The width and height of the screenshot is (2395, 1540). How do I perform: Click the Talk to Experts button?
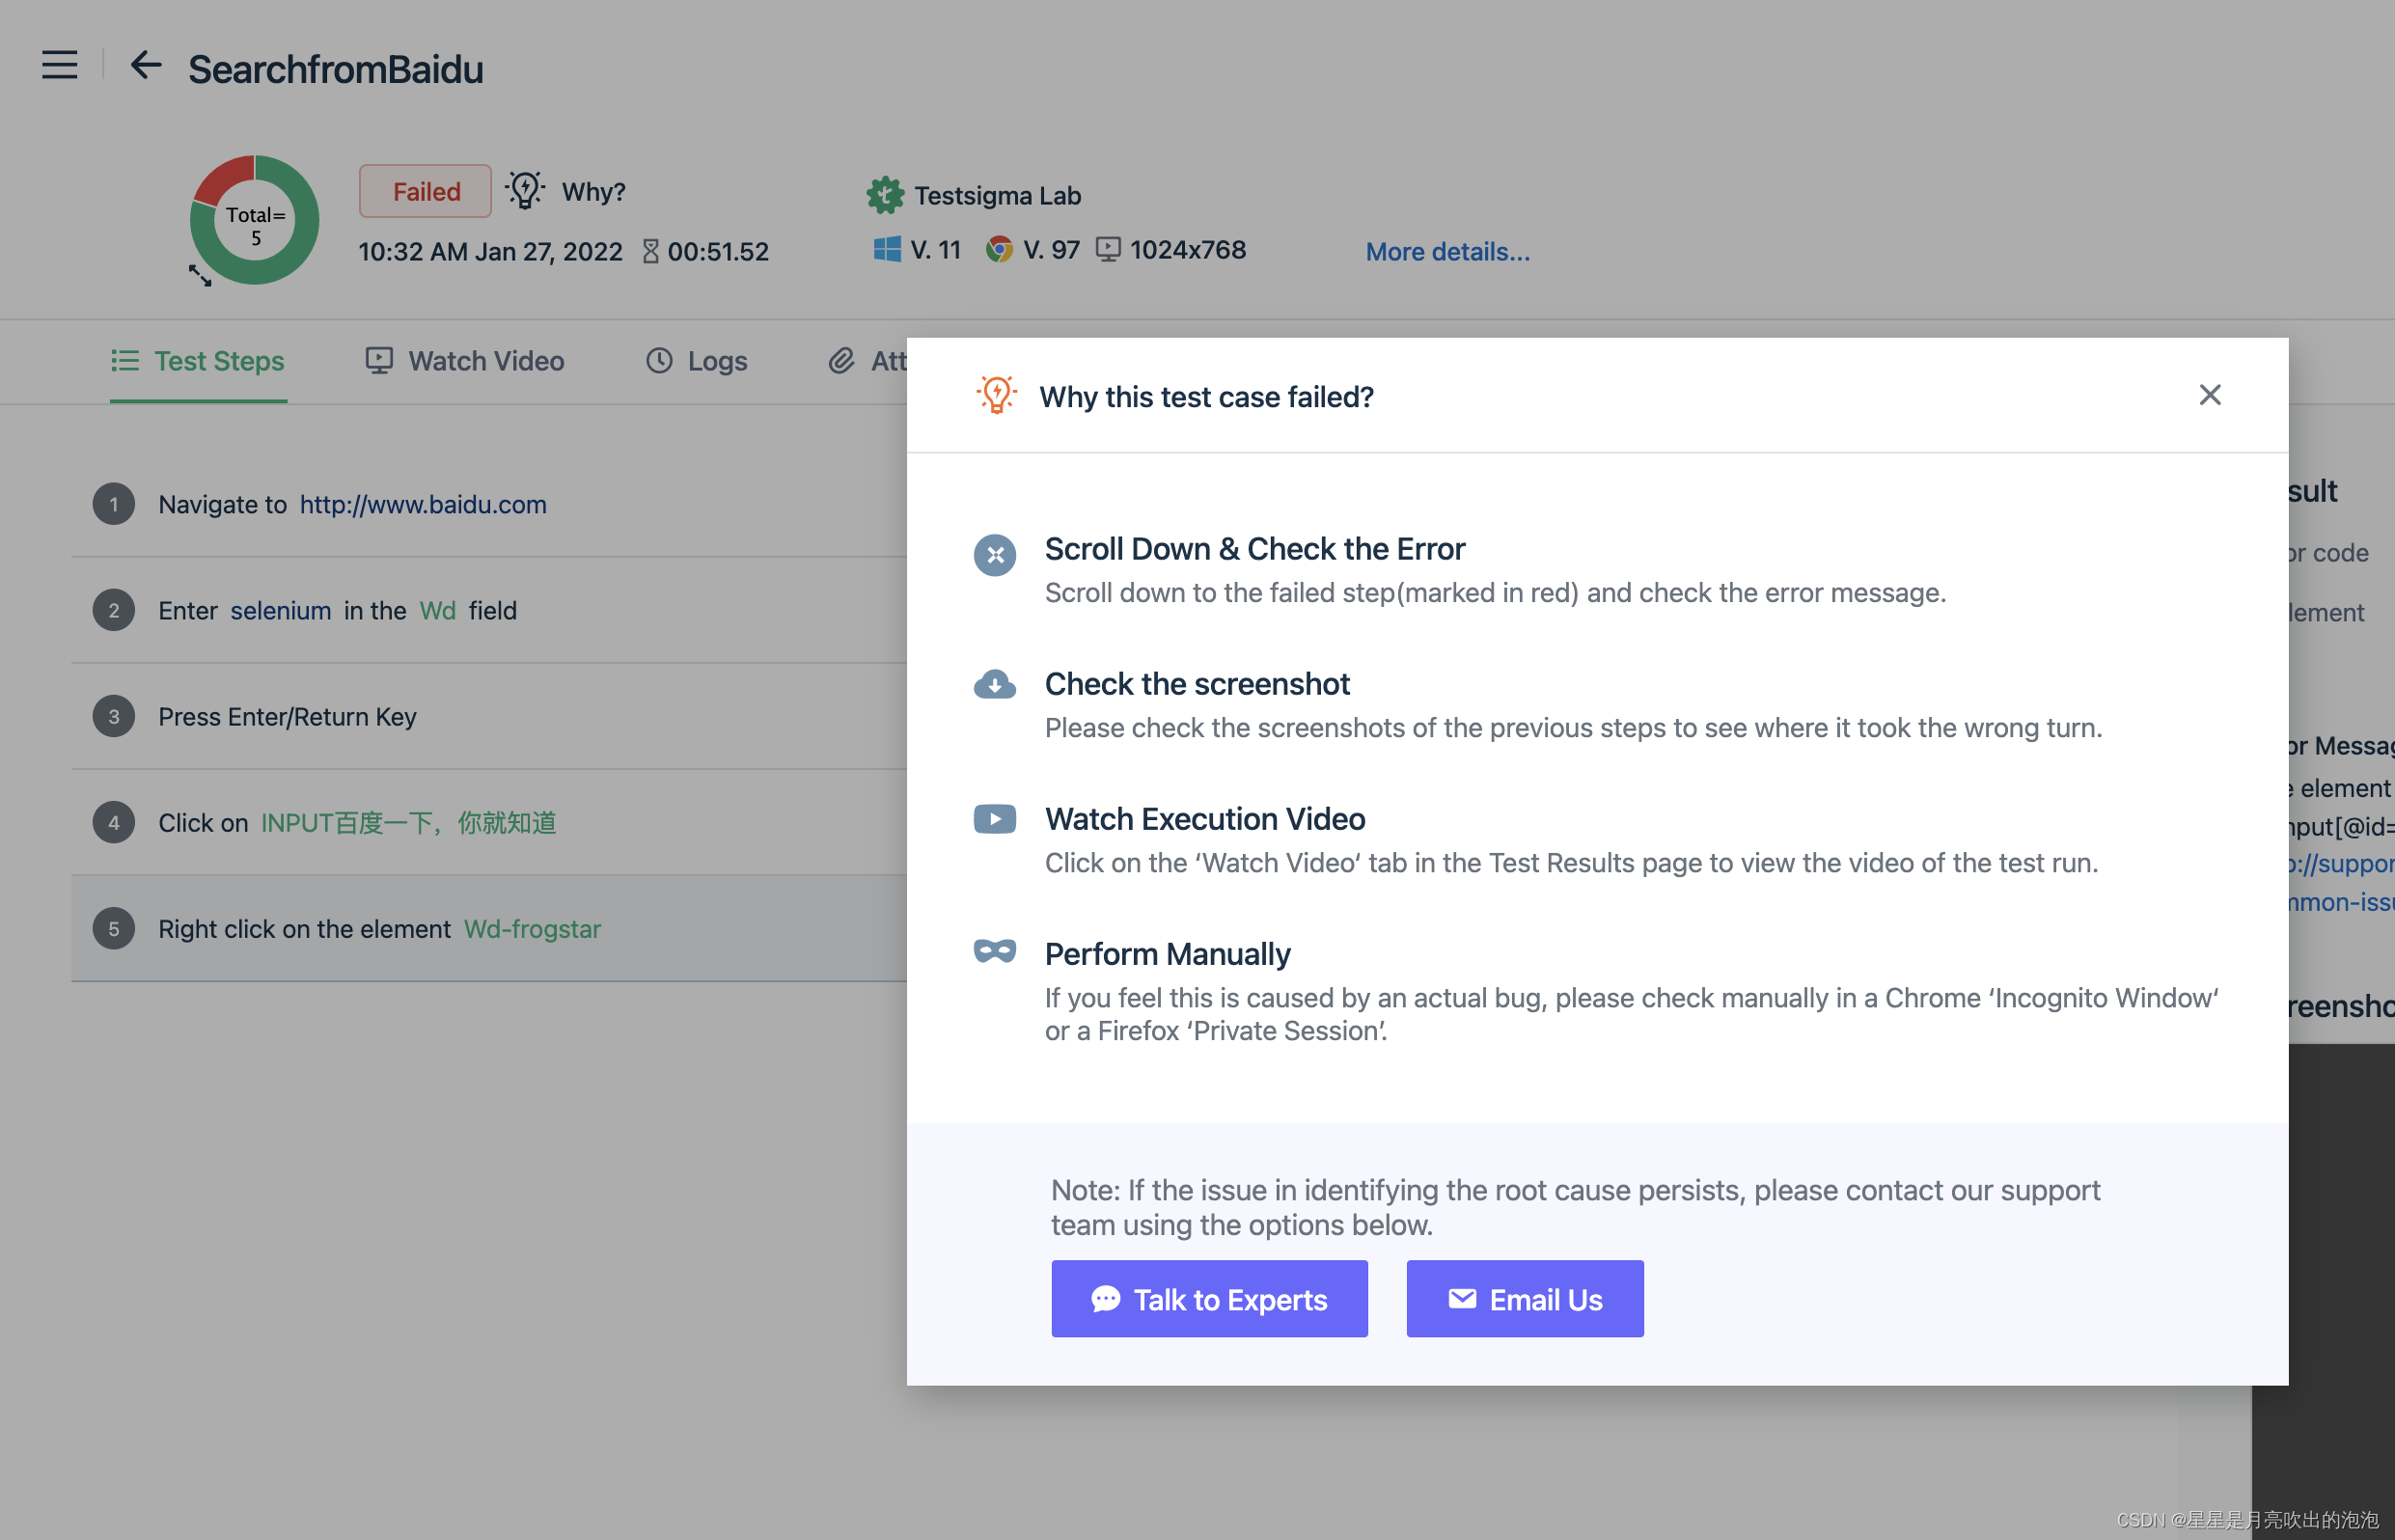(1209, 1298)
